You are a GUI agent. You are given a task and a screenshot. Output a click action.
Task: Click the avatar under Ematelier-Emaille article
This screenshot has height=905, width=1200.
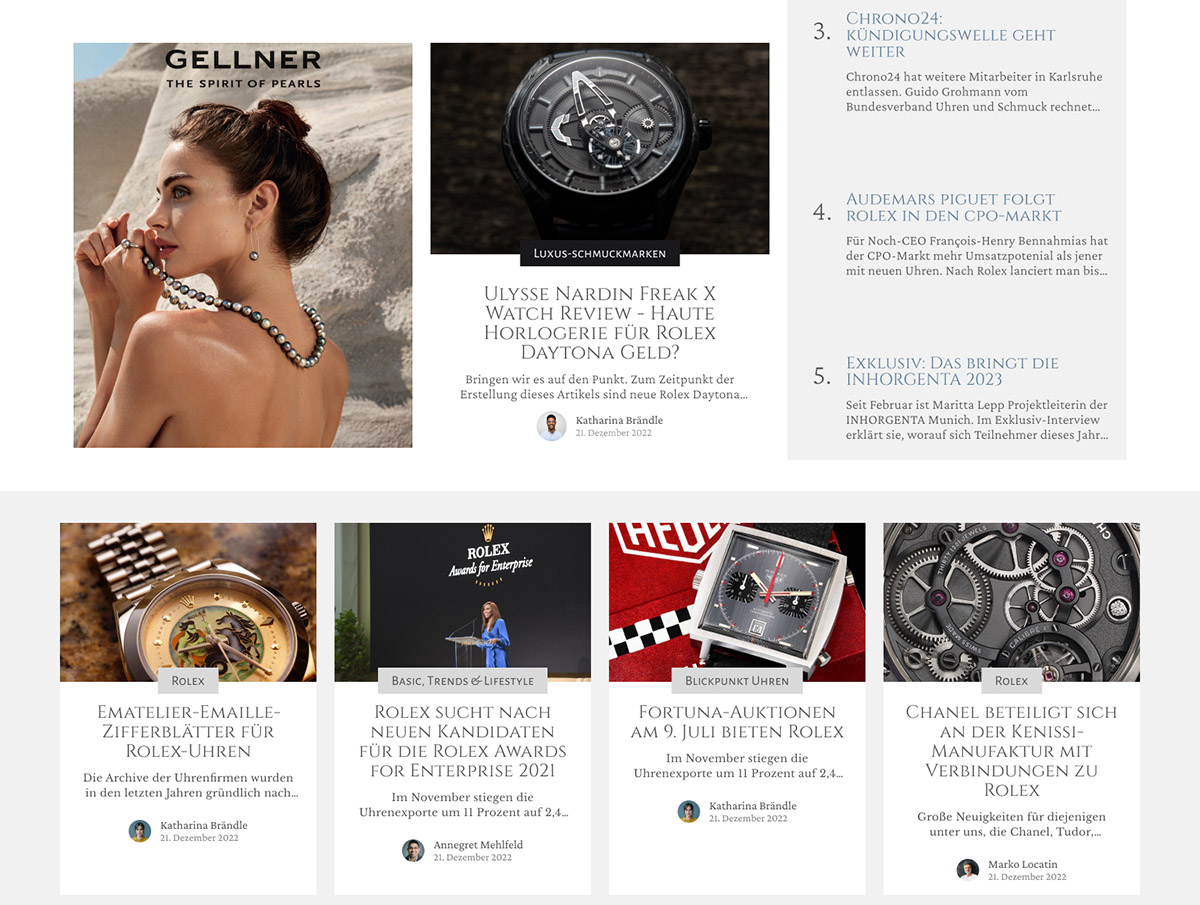tap(140, 831)
